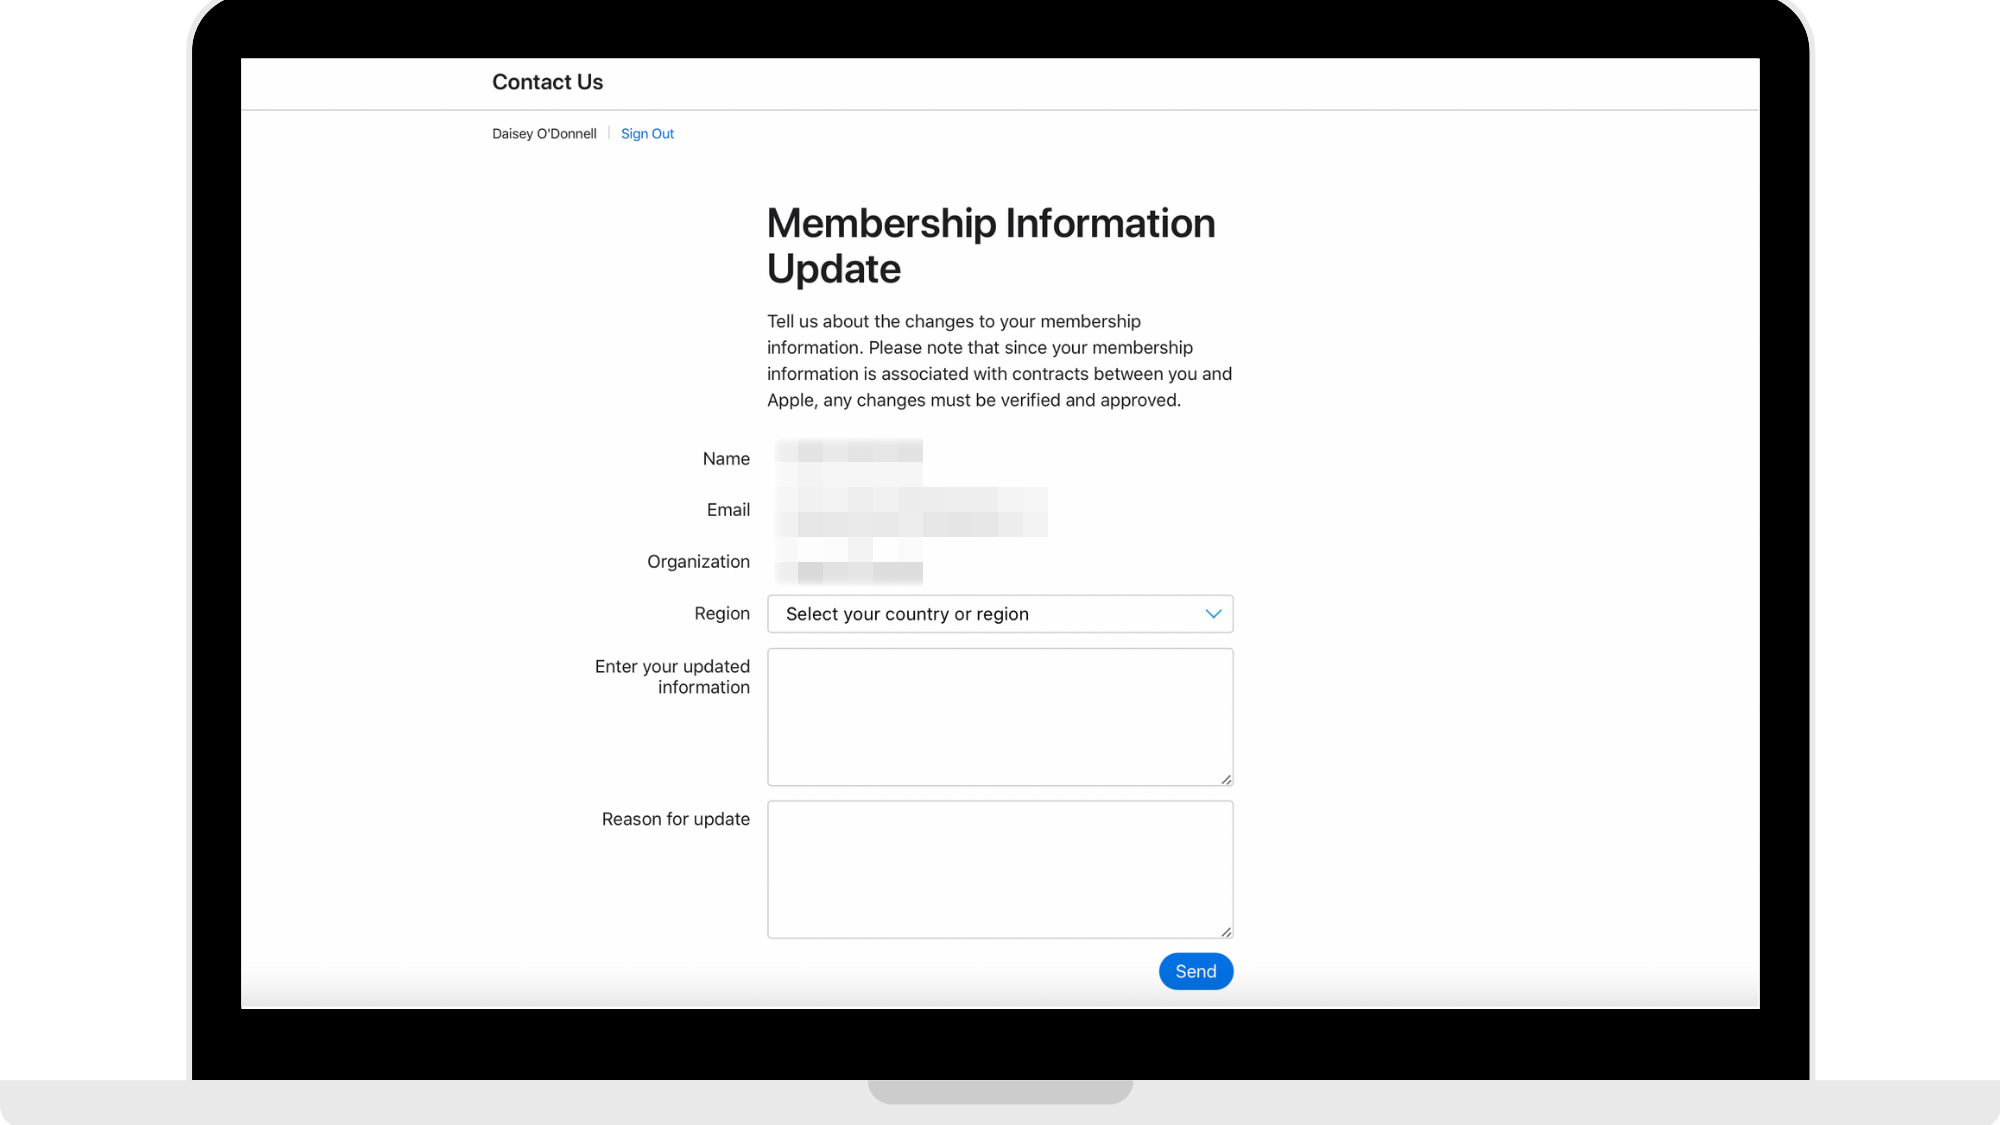Click the Name field label
This screenshot has height=1125, width=2000.
(725, 459)
